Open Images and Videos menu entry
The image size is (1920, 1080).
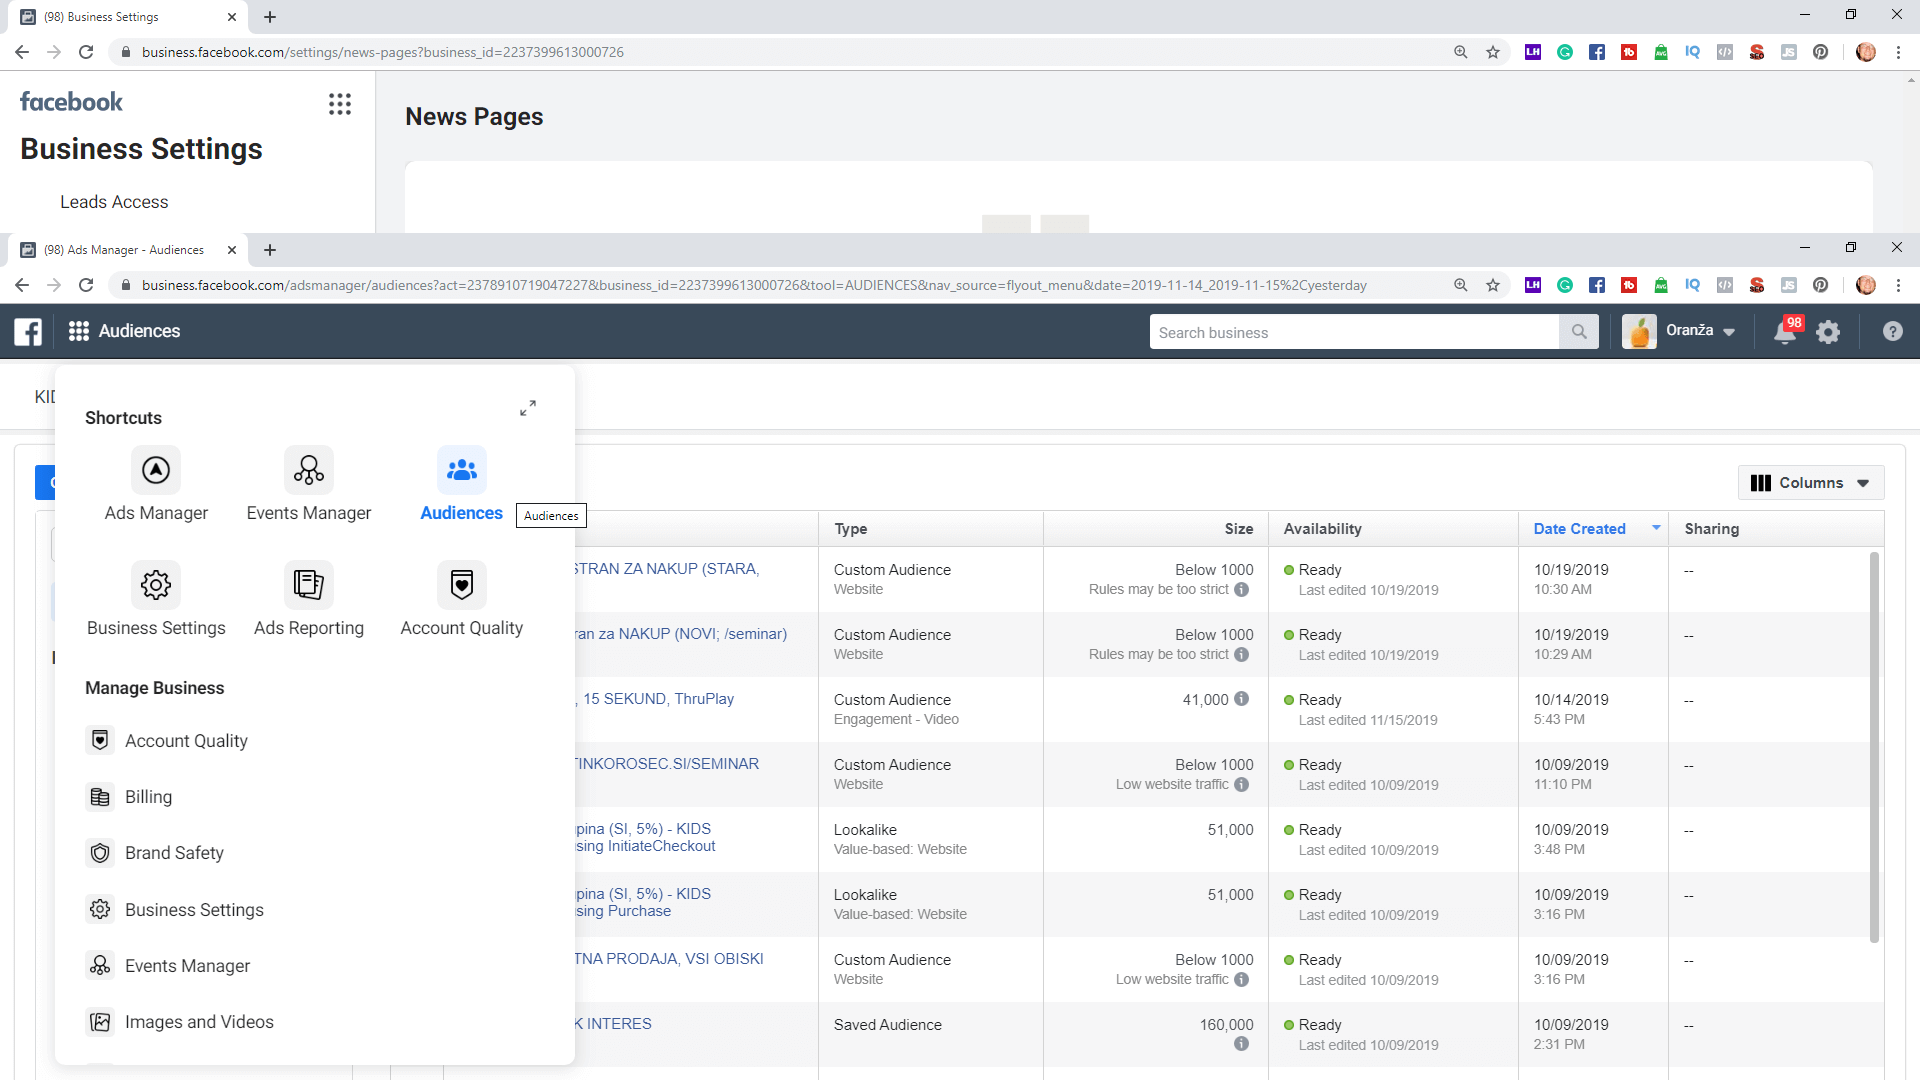pyautogui.click(x=199, y=1022)
